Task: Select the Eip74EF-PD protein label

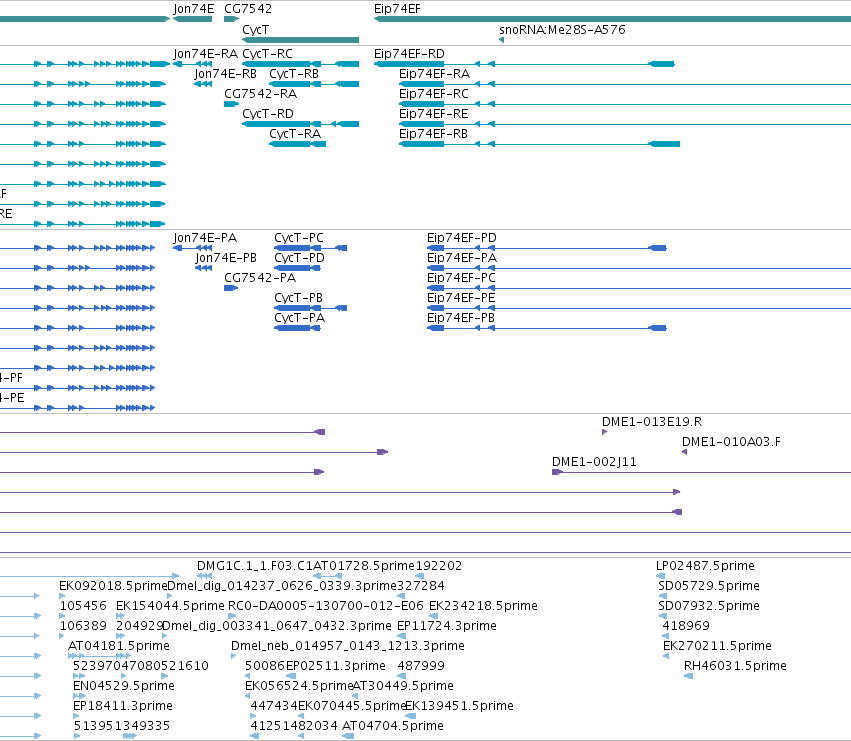Action: (462, 238)
